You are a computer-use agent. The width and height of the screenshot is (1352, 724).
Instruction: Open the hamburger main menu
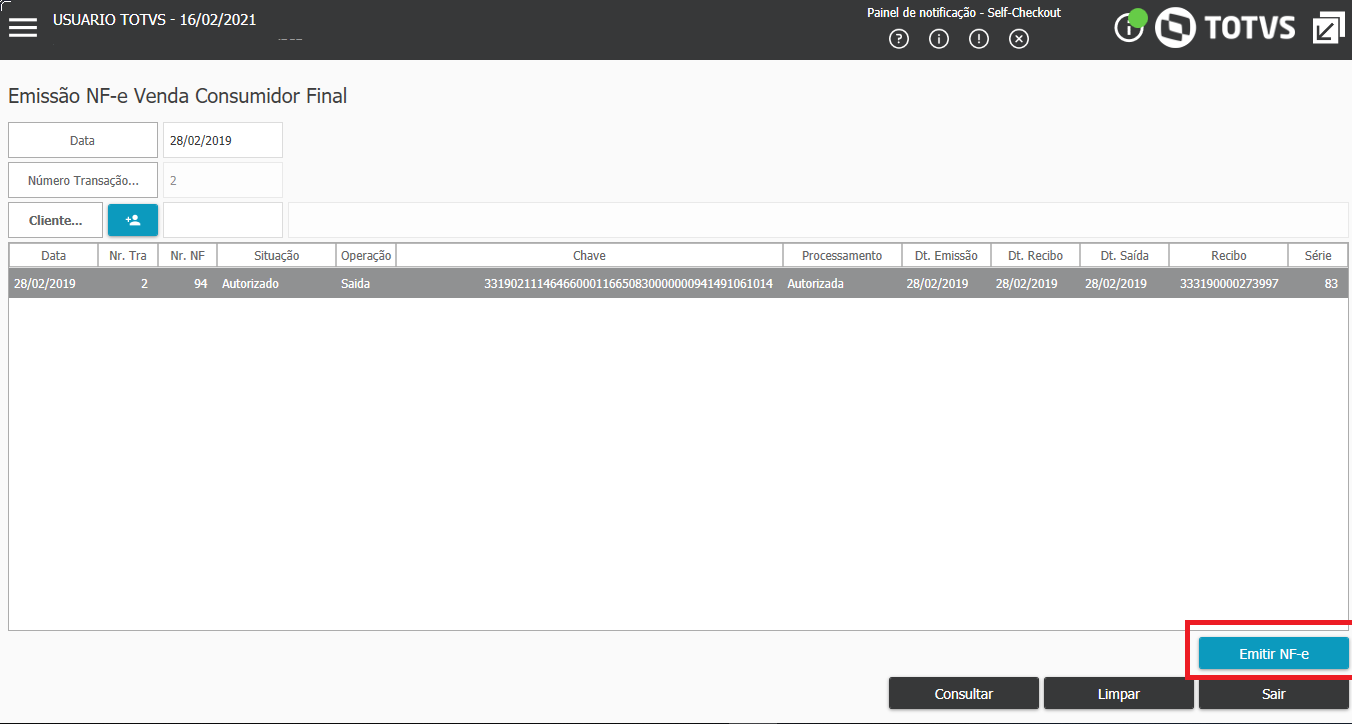coord(22,27)
